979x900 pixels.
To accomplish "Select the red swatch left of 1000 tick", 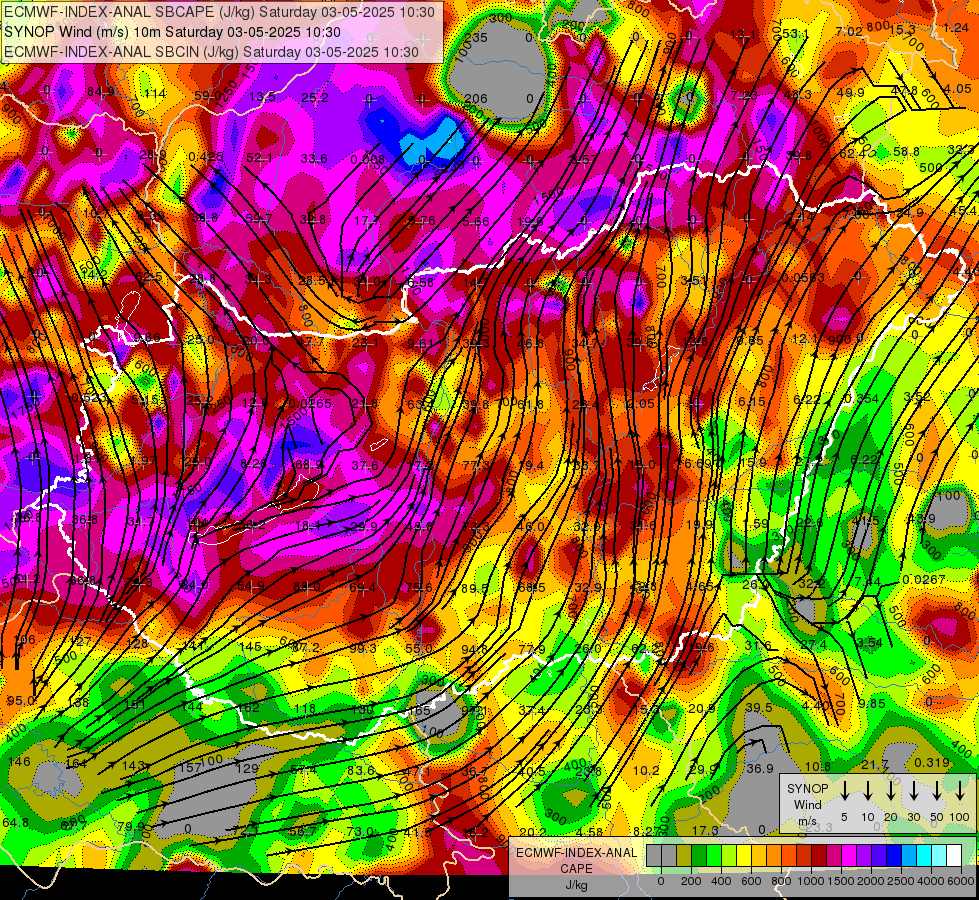I will [804, 855].
